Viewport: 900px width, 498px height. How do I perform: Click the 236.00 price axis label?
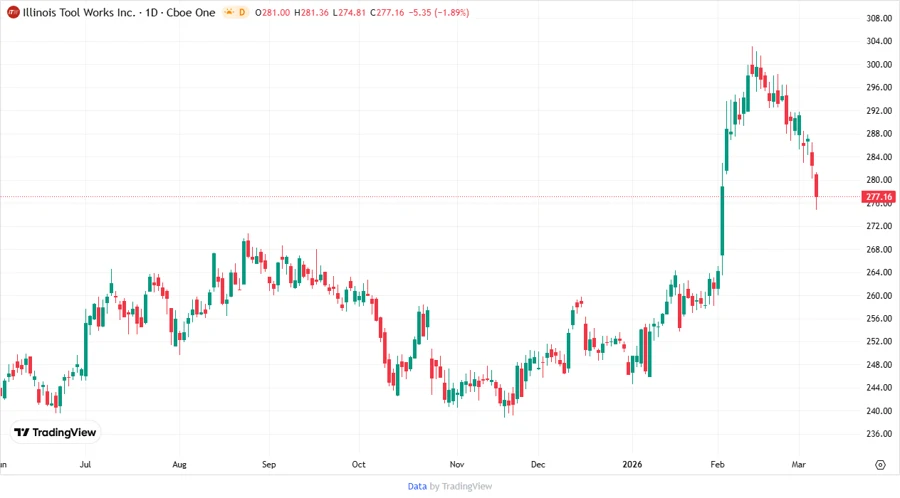click(x=879, y=434)
